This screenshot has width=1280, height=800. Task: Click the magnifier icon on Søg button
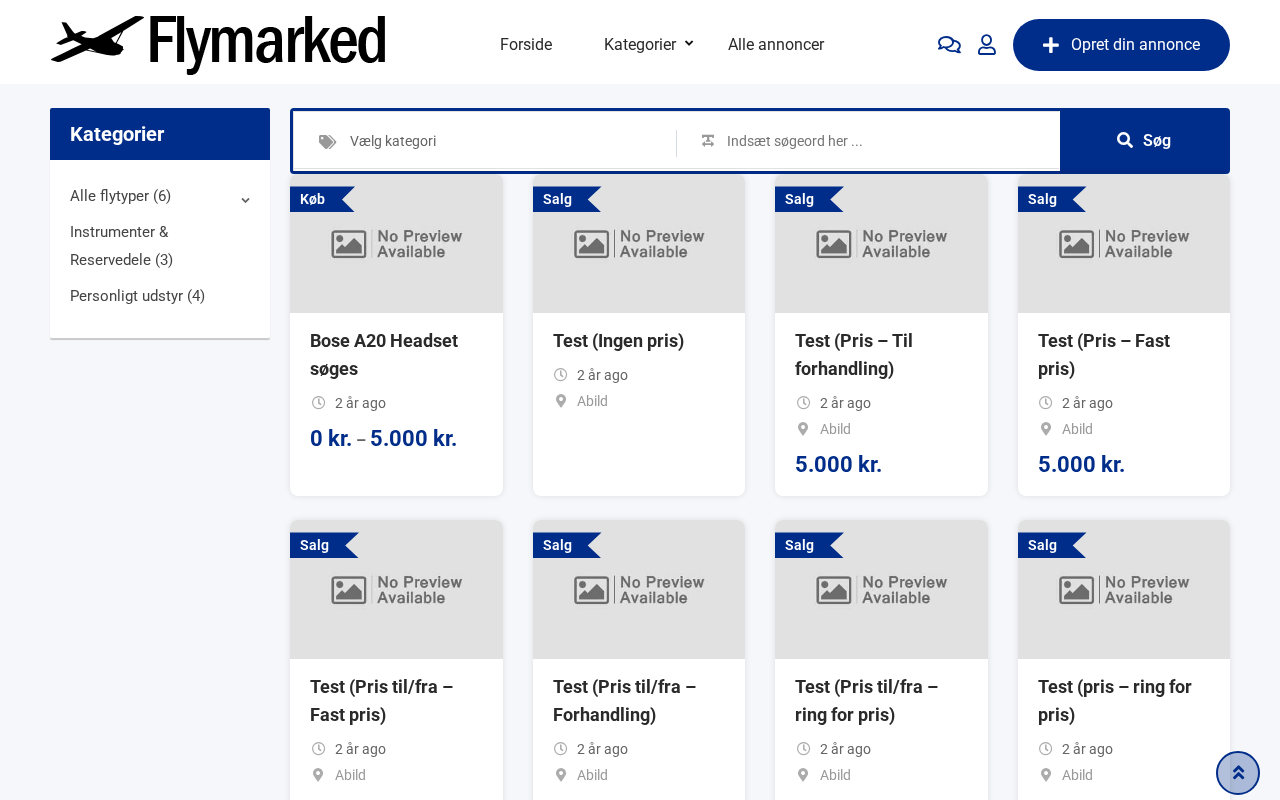1125,141
